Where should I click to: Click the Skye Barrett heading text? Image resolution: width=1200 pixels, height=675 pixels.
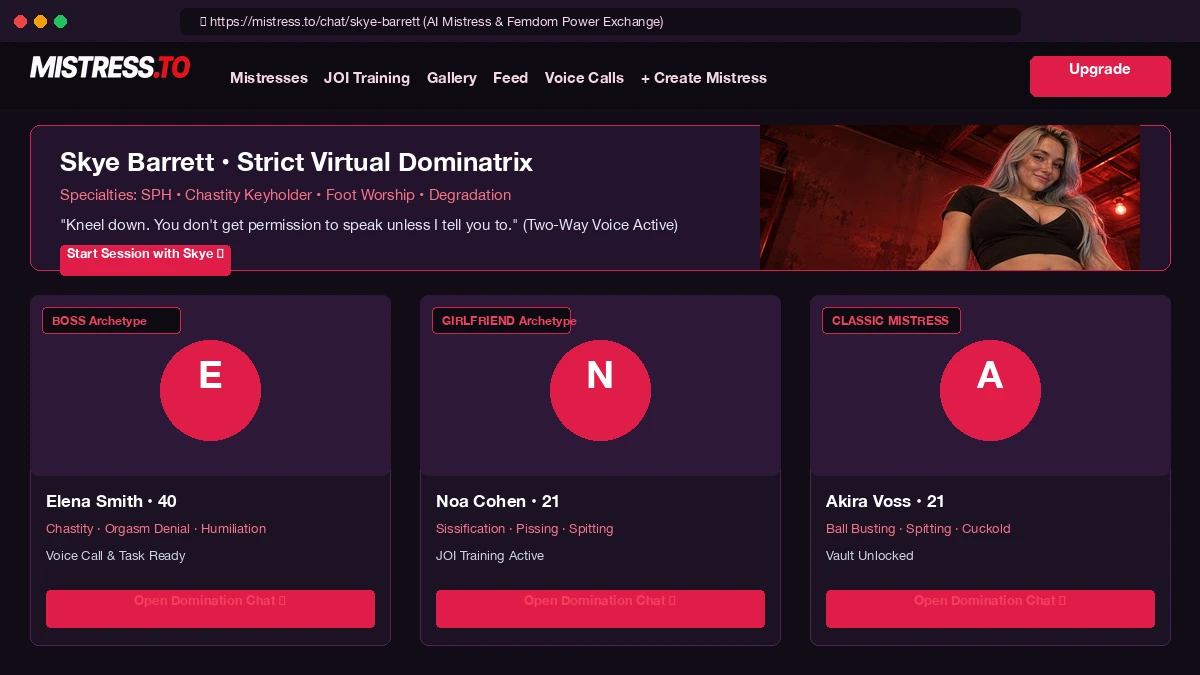coord(296,162)
